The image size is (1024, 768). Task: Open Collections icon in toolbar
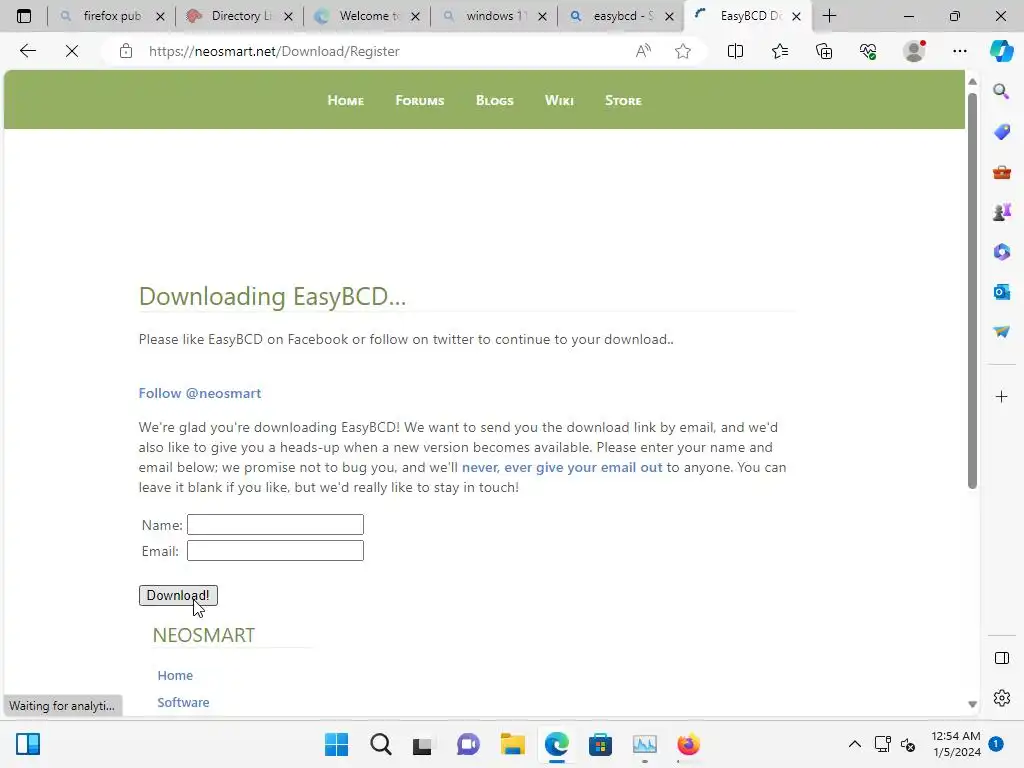[824, 51]
